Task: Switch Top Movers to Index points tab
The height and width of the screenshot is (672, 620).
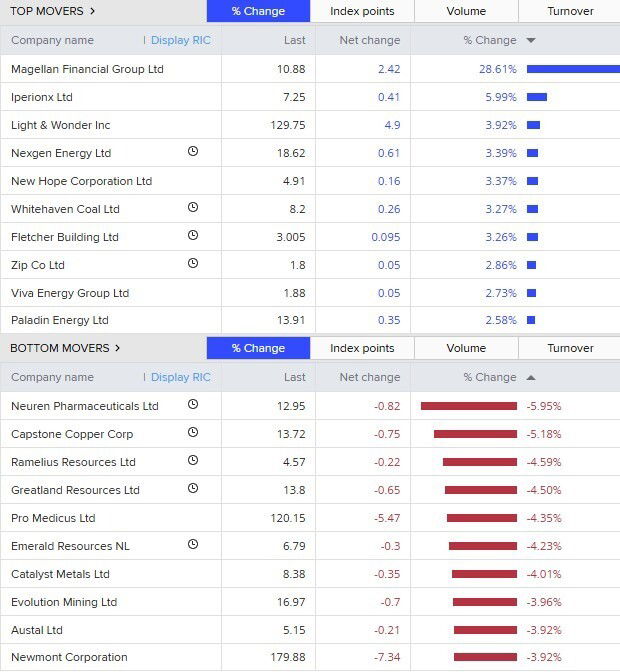Action: [362, 11]
